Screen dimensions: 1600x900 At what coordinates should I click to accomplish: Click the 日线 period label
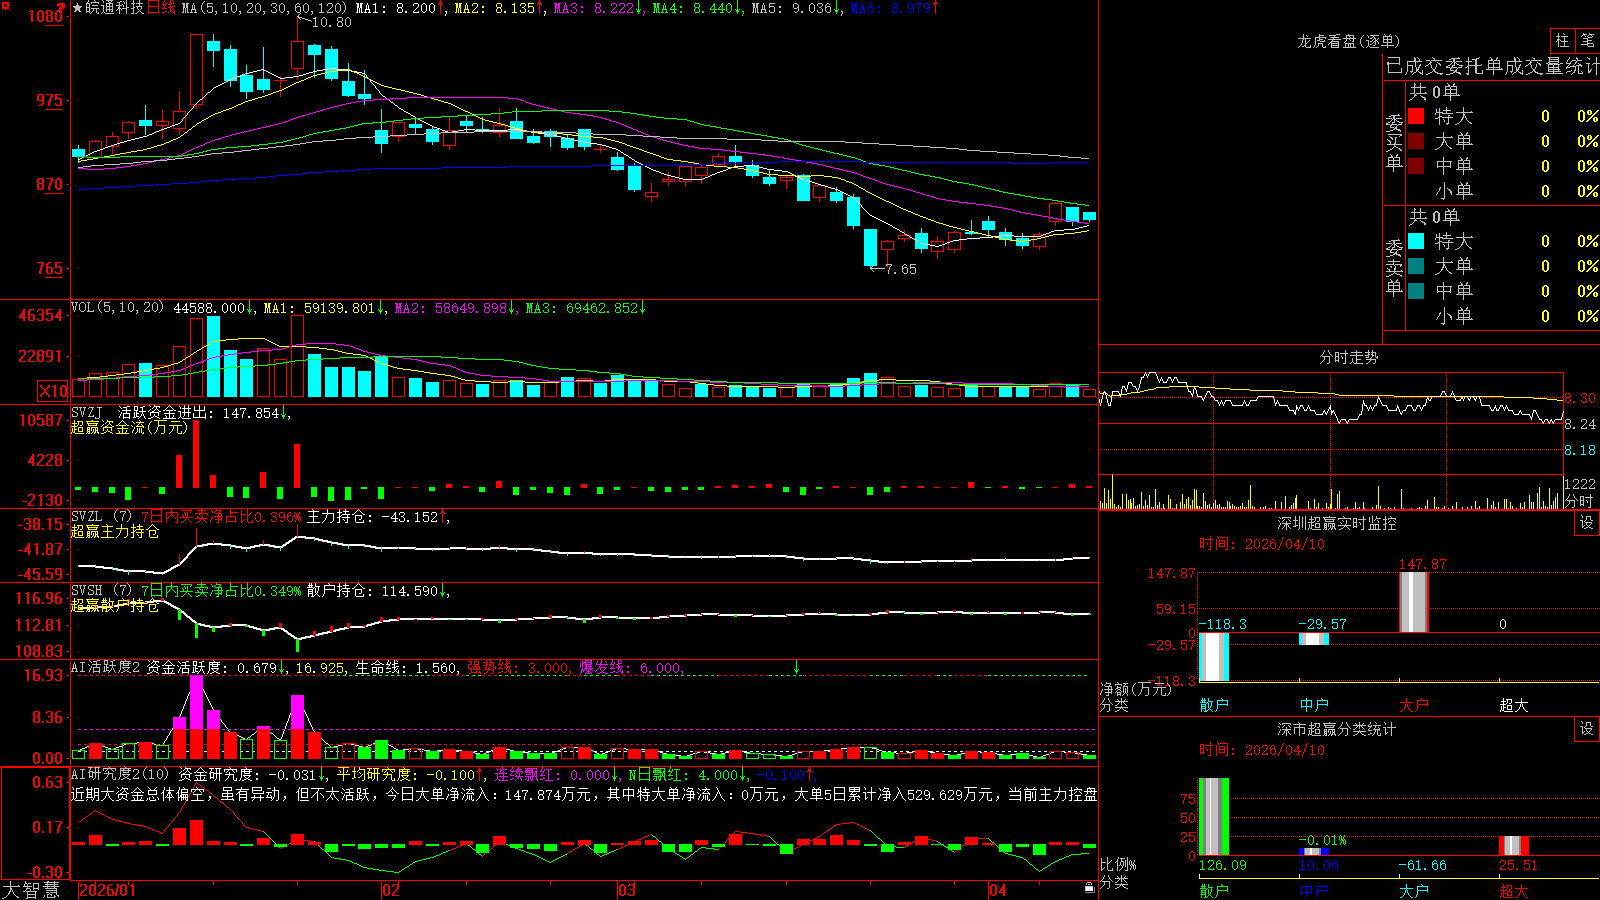161,8
